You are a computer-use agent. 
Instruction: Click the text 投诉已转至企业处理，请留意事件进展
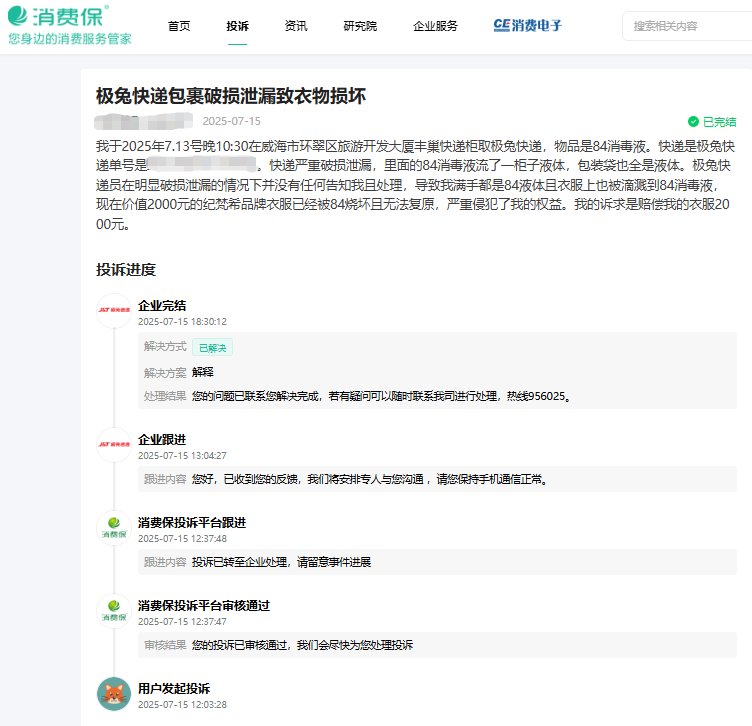pos(282,562)
